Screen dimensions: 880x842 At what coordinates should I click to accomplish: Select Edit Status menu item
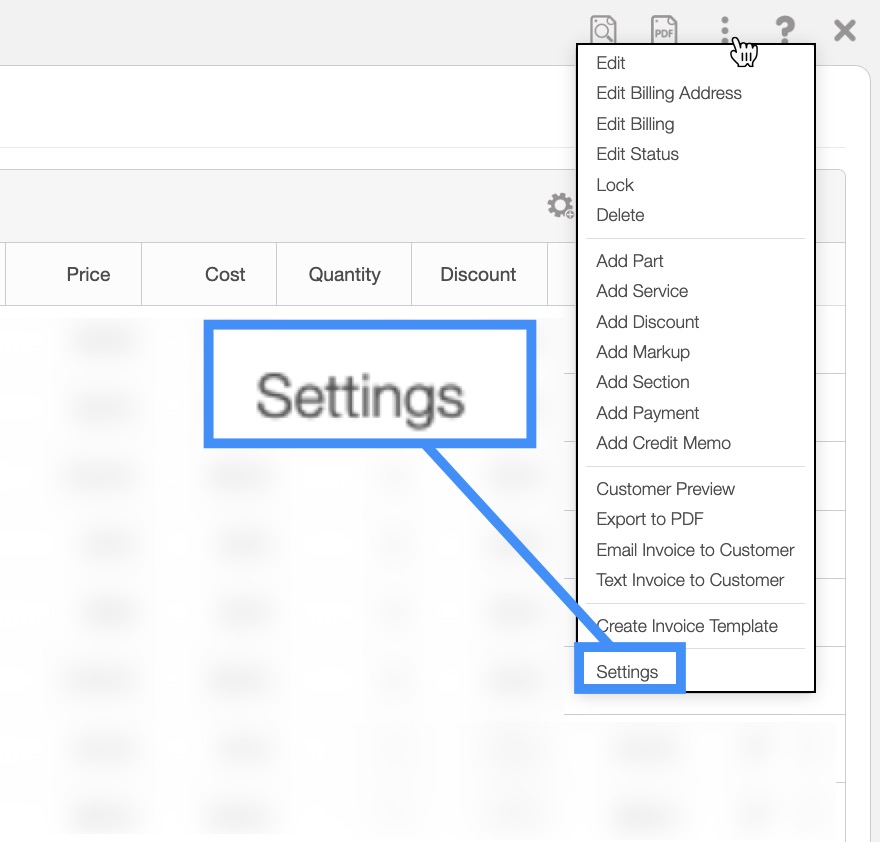(x=637, y=154)
